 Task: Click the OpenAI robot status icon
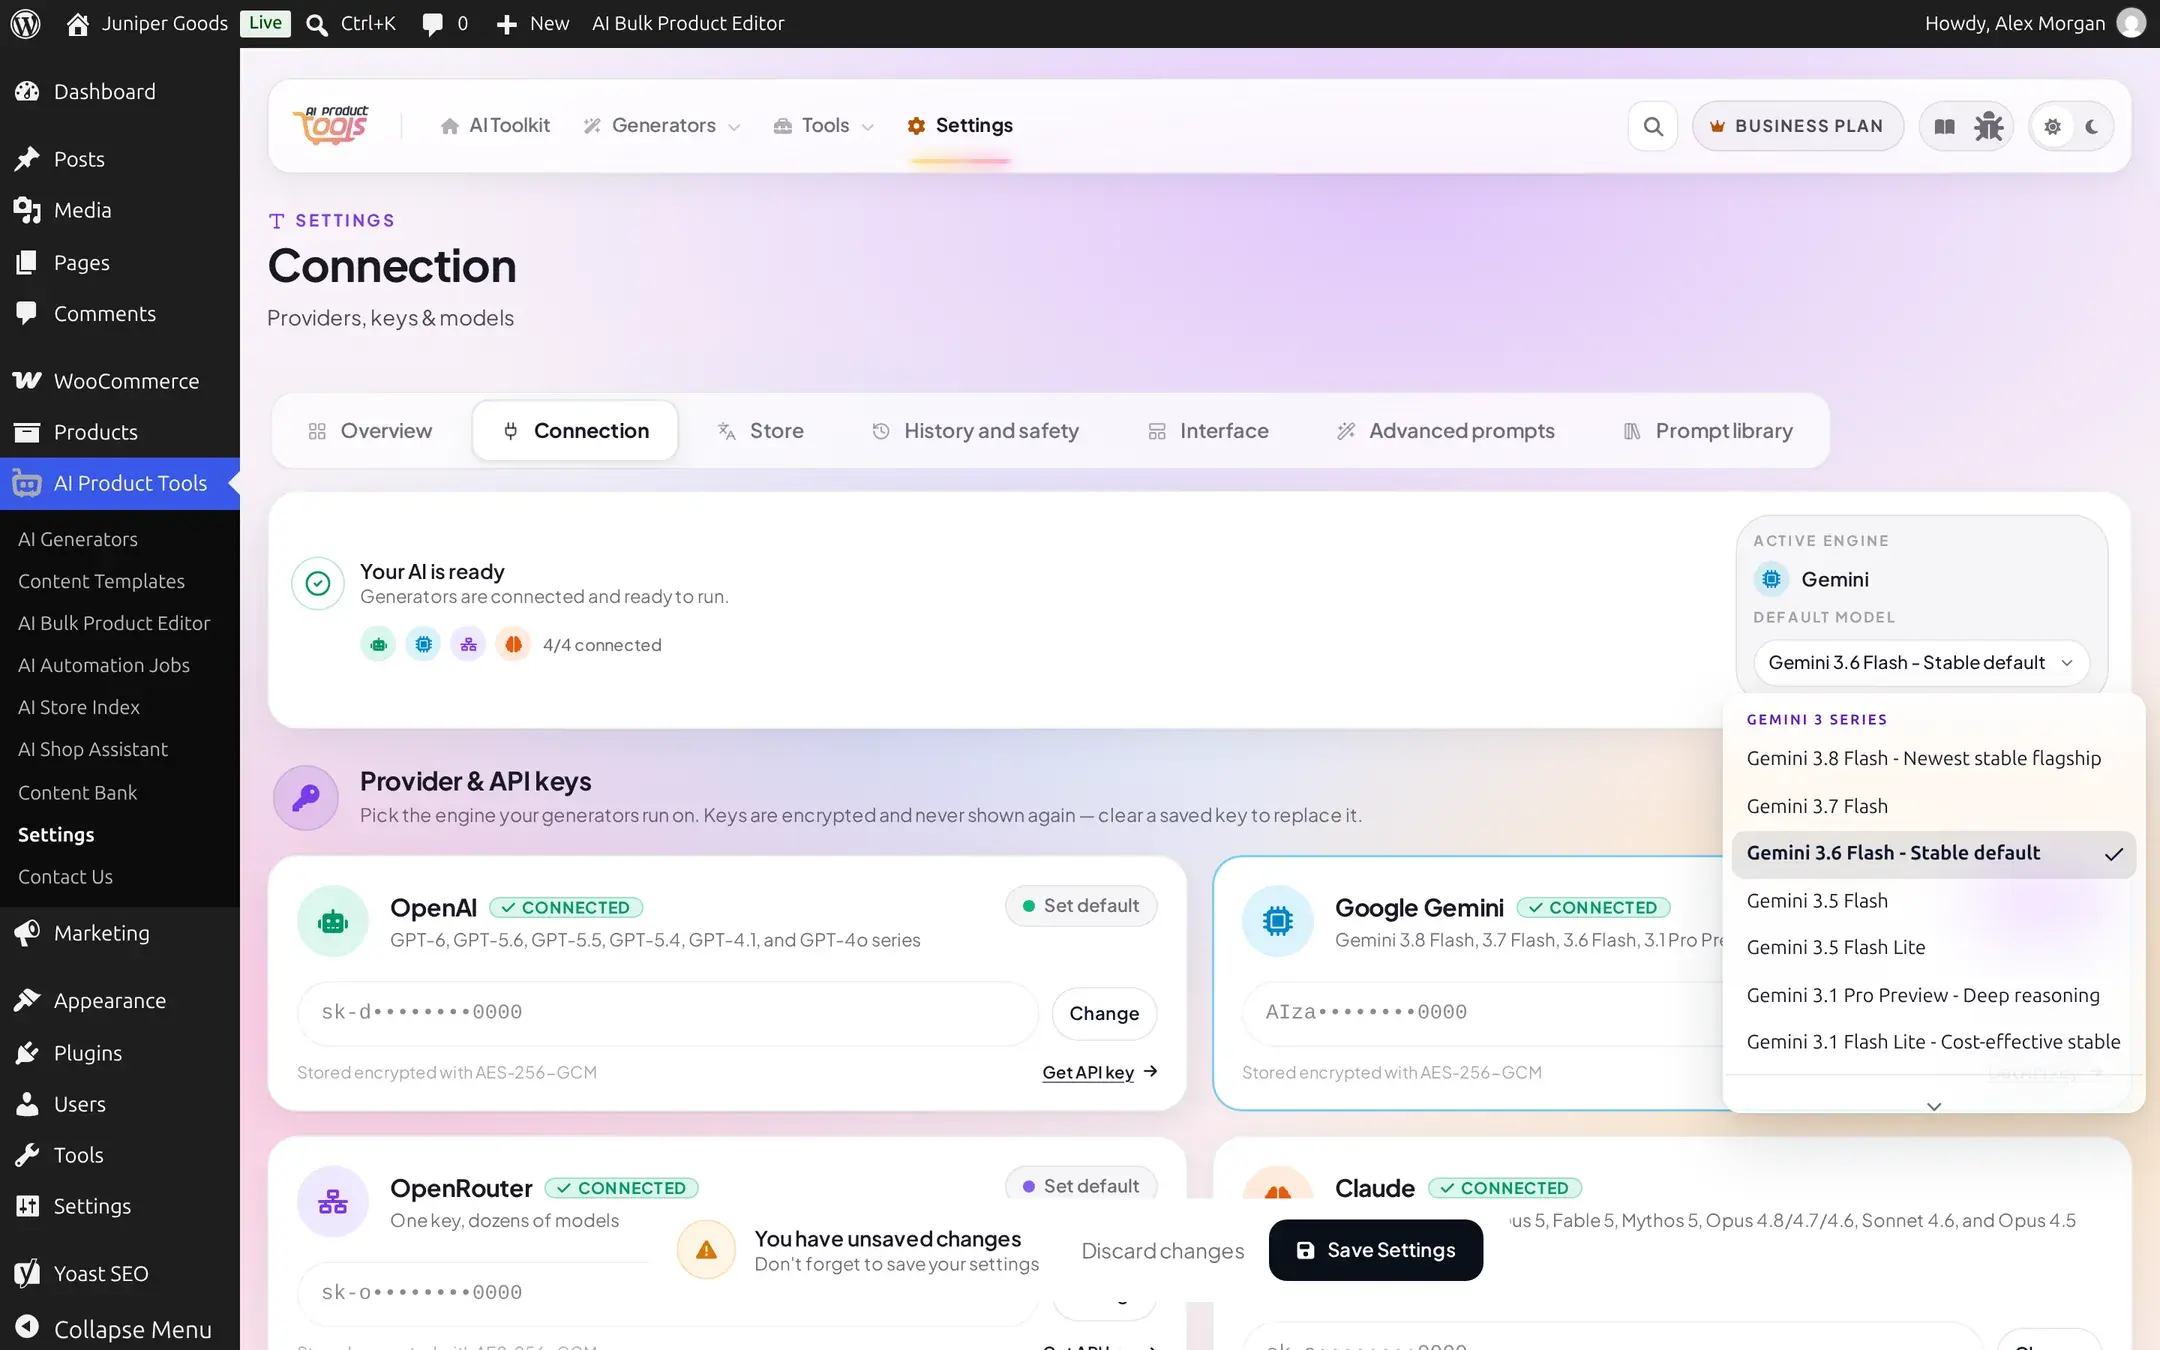378,645
